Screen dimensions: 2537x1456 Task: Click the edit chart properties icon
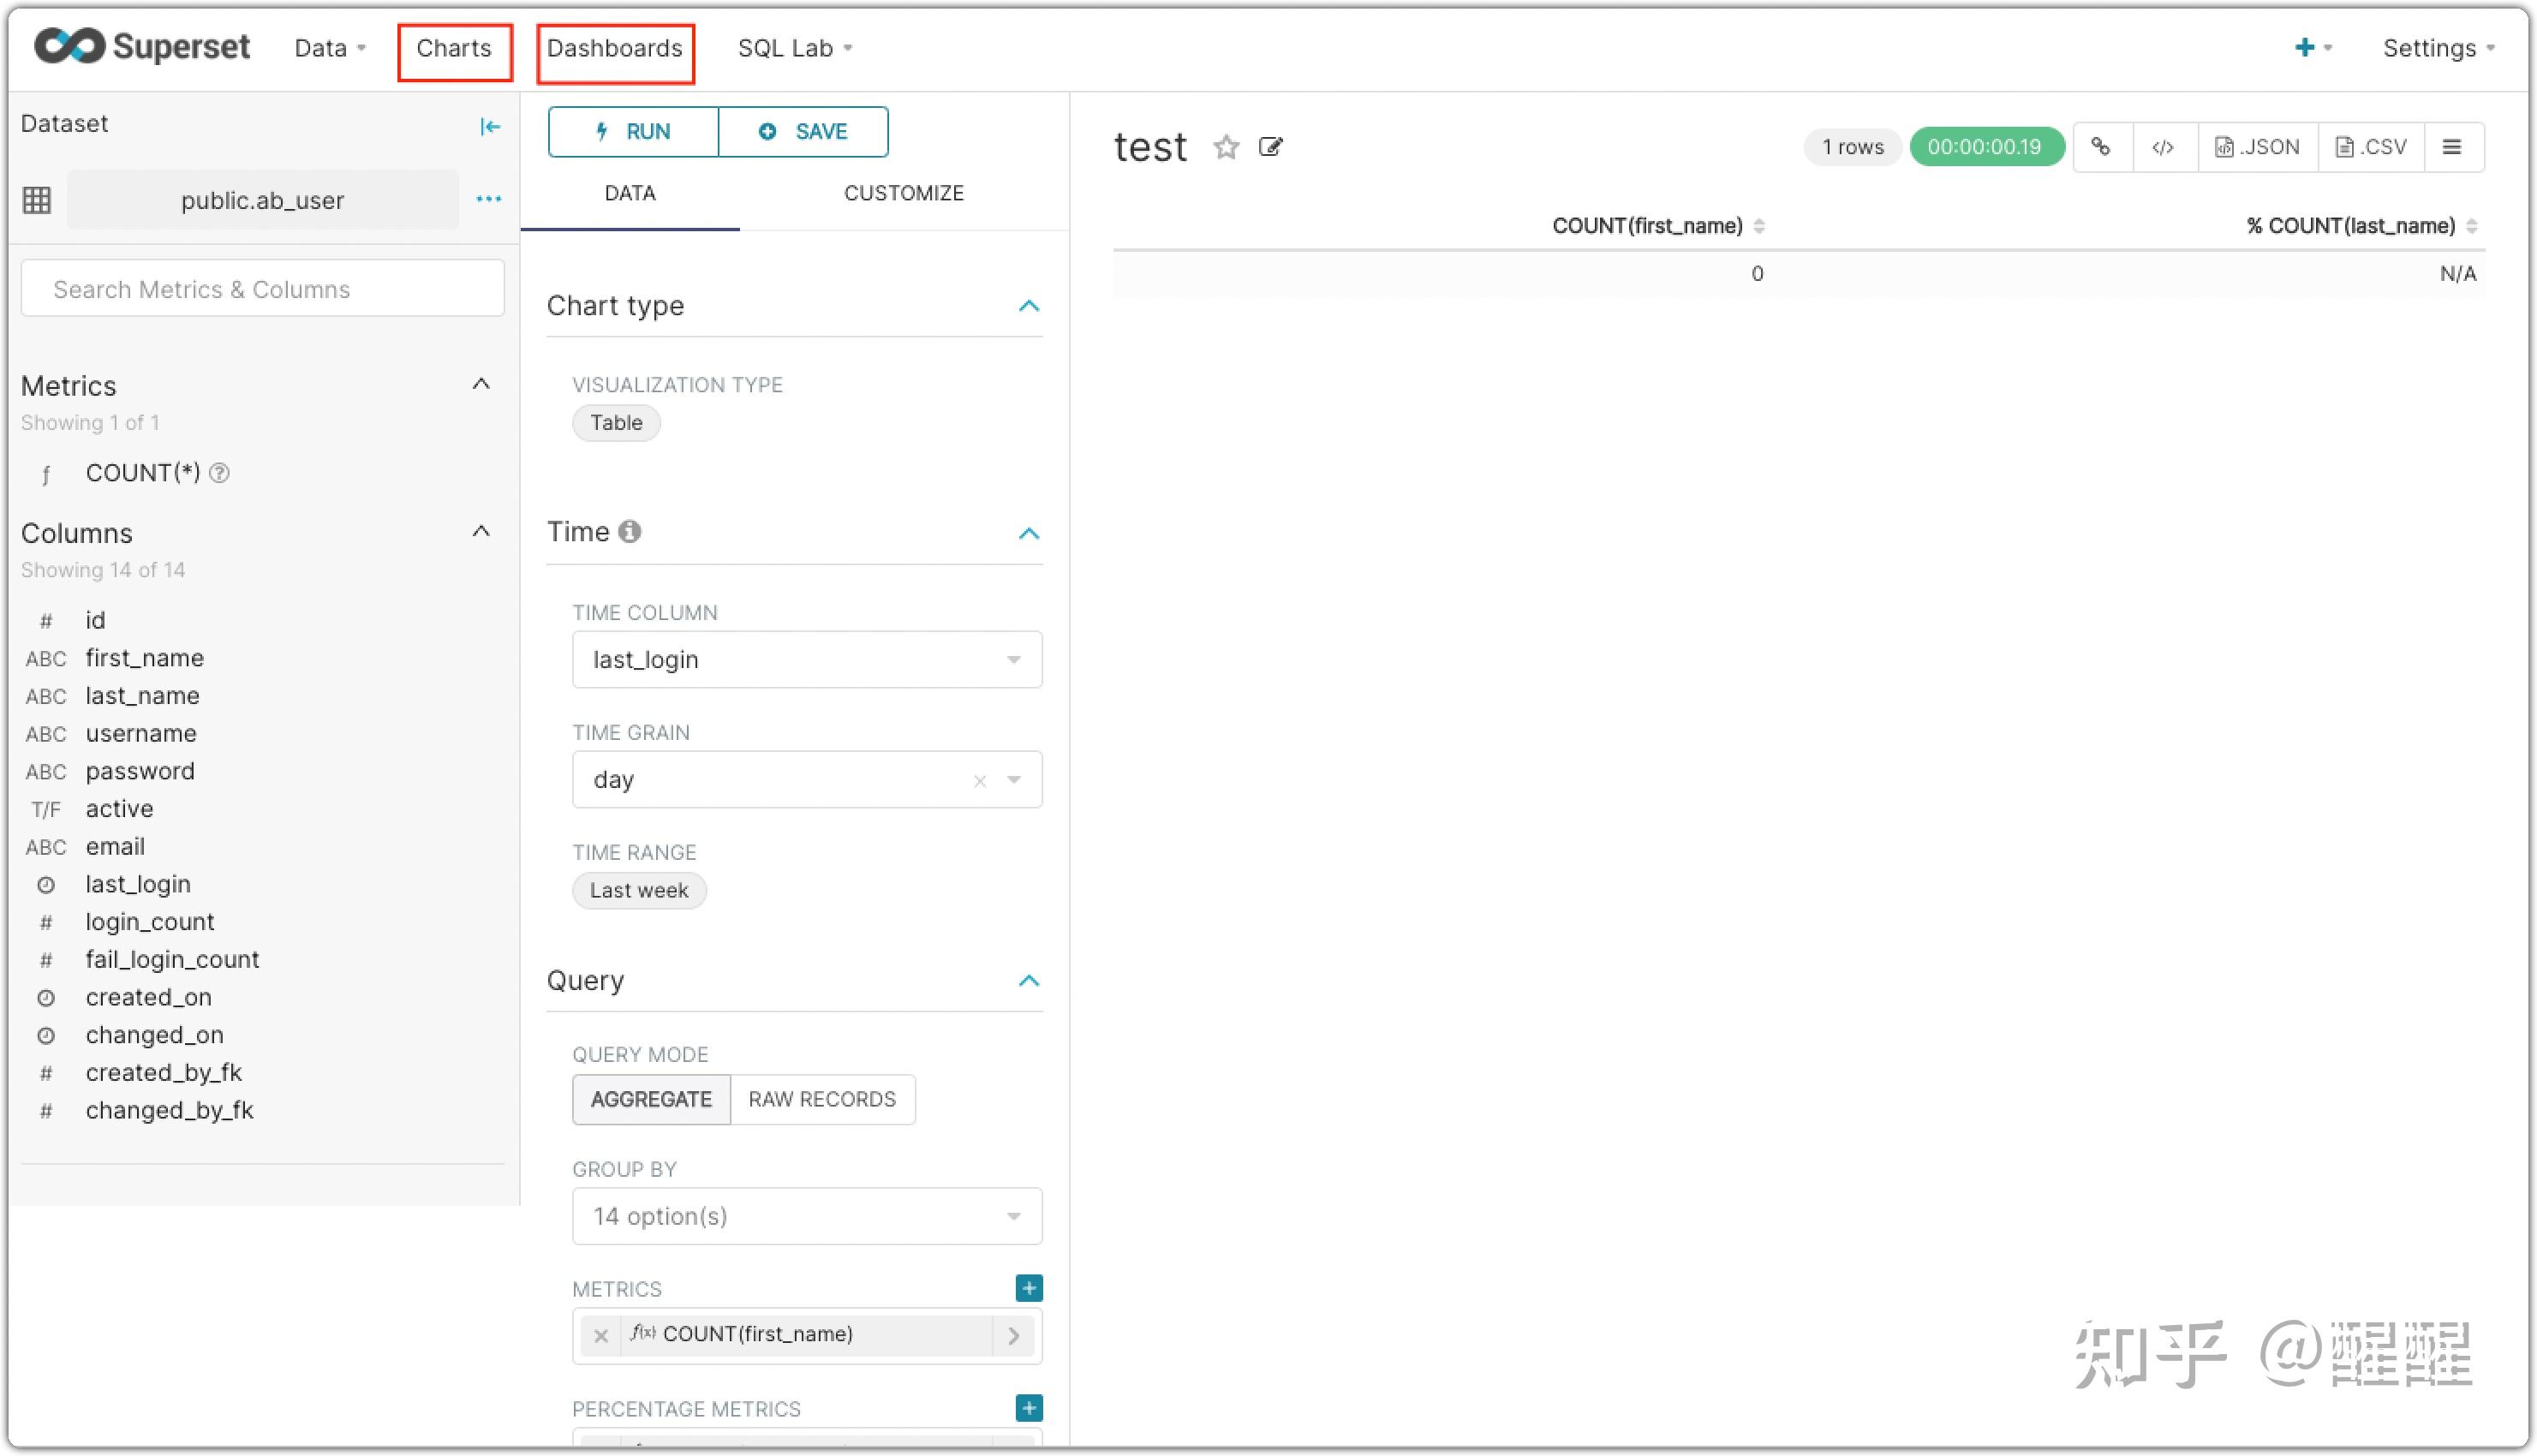click(x=1270, y=148)
